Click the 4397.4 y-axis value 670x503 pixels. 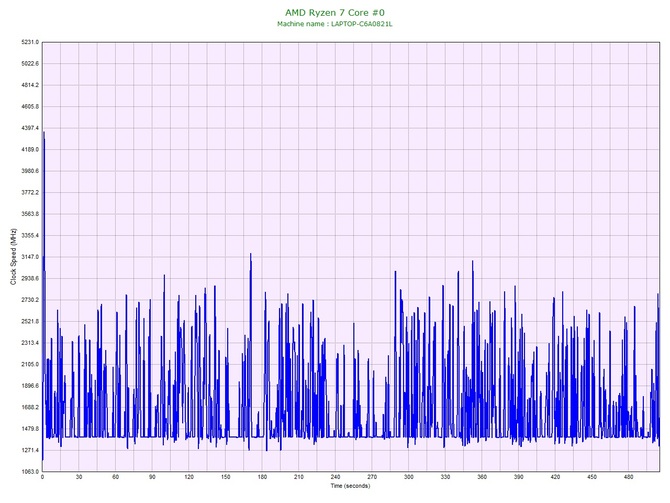pyautogui.click(x=30, y=128)
